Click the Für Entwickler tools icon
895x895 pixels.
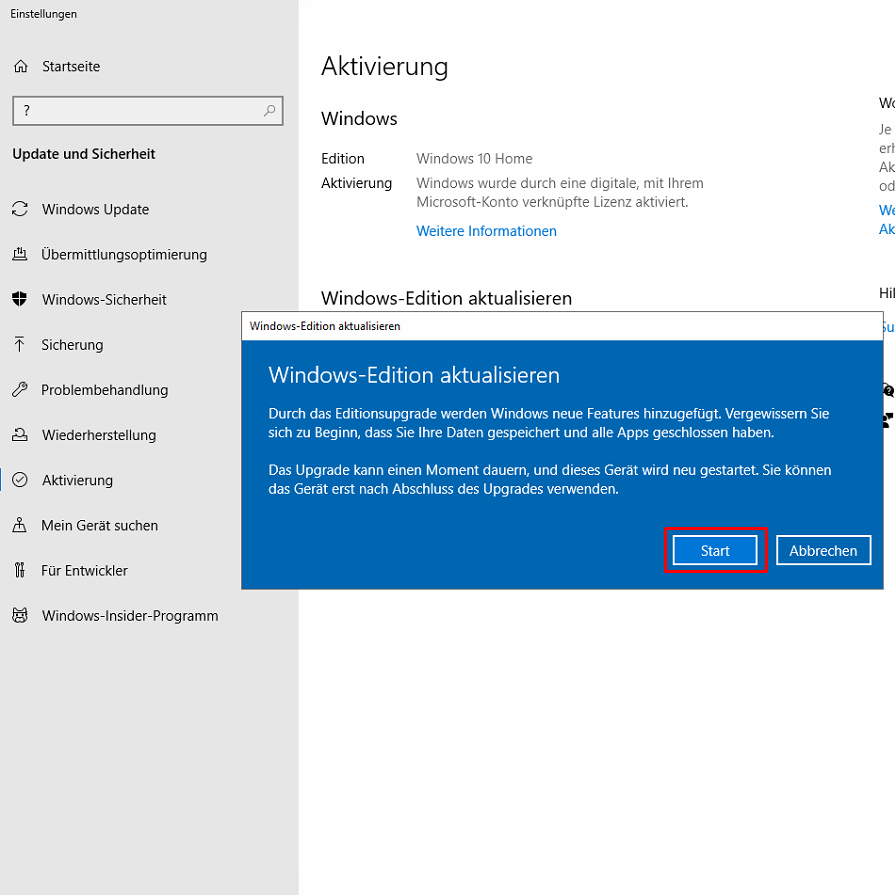(x=19, y=571)
